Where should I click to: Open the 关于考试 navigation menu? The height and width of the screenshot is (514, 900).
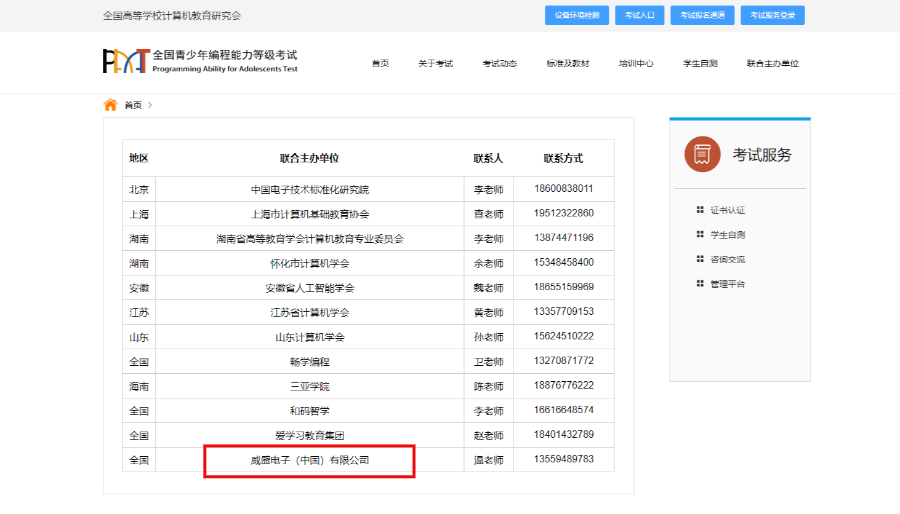pos(435,63)
